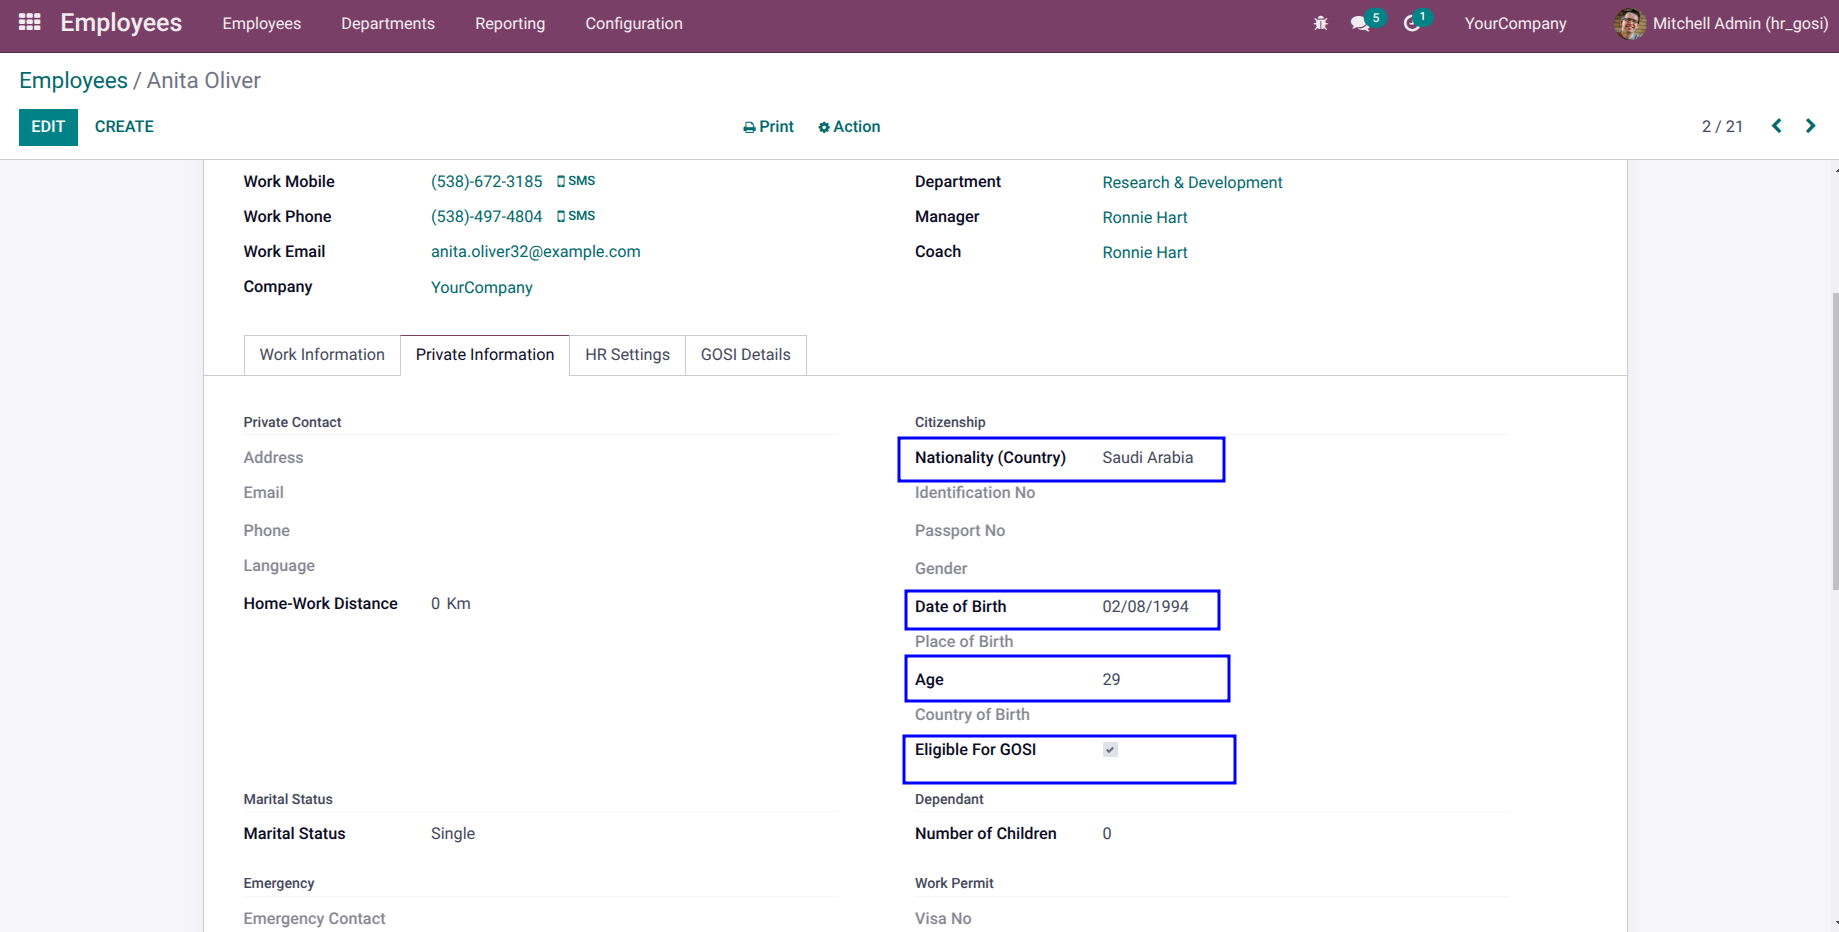Click the debug bug icon
Screen dimensions: 1839x932
pos(1321,23)
